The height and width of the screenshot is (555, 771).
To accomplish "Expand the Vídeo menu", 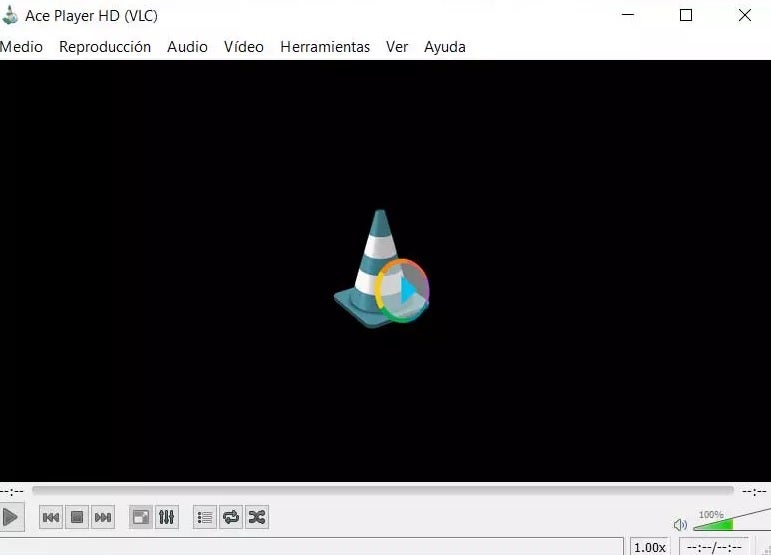I will [244, 47].
